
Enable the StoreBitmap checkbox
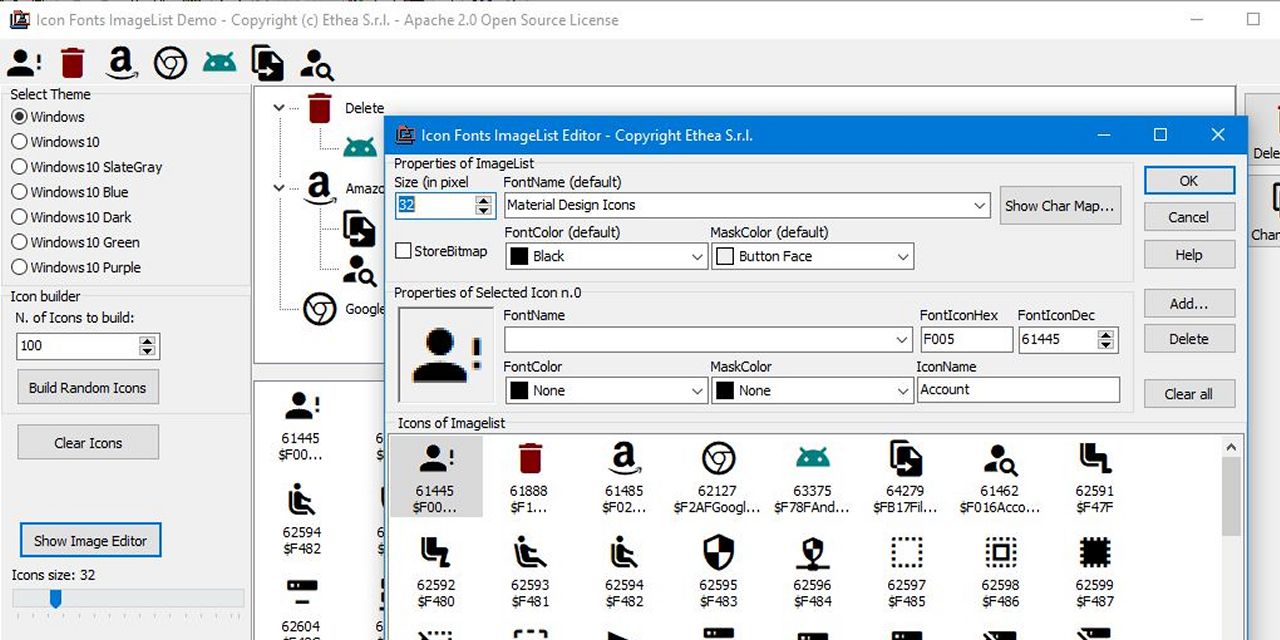pos(404,251)
